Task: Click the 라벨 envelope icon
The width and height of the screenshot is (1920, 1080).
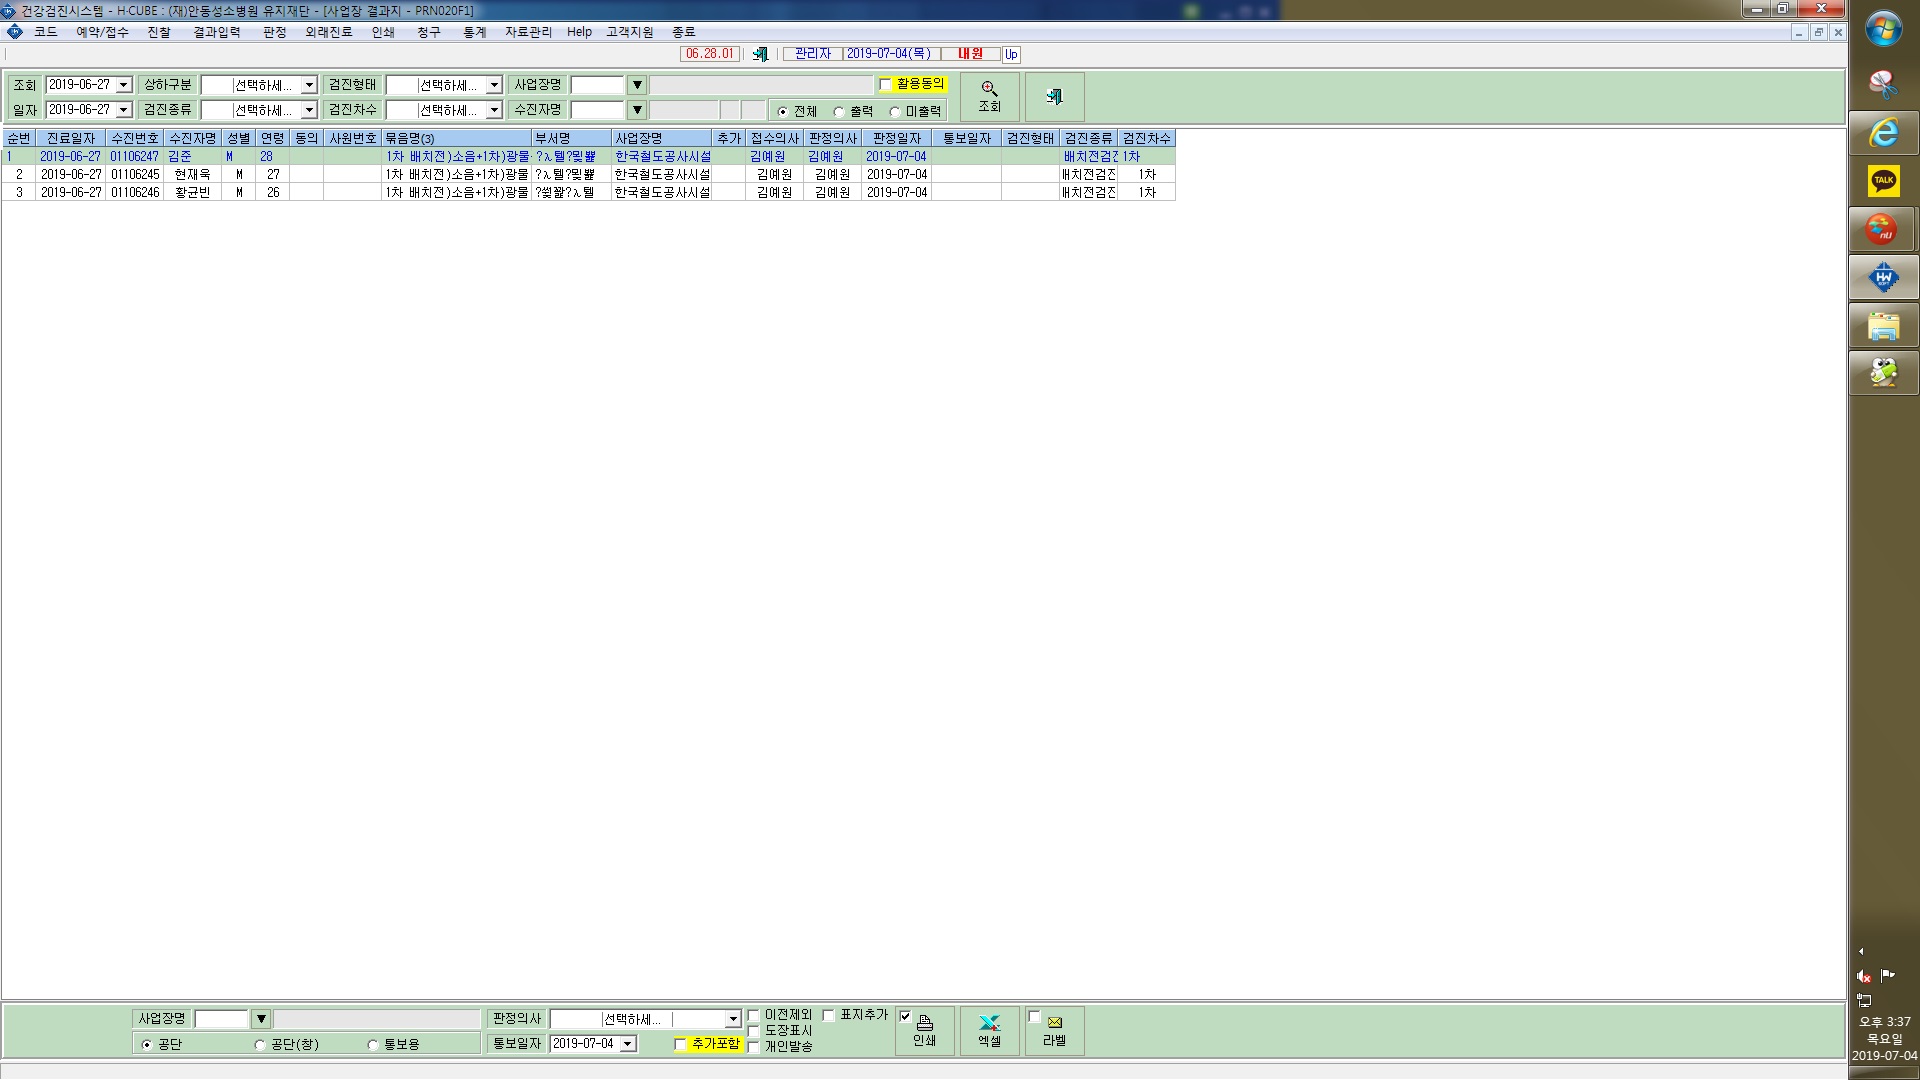Action: coord(1054,1031)
